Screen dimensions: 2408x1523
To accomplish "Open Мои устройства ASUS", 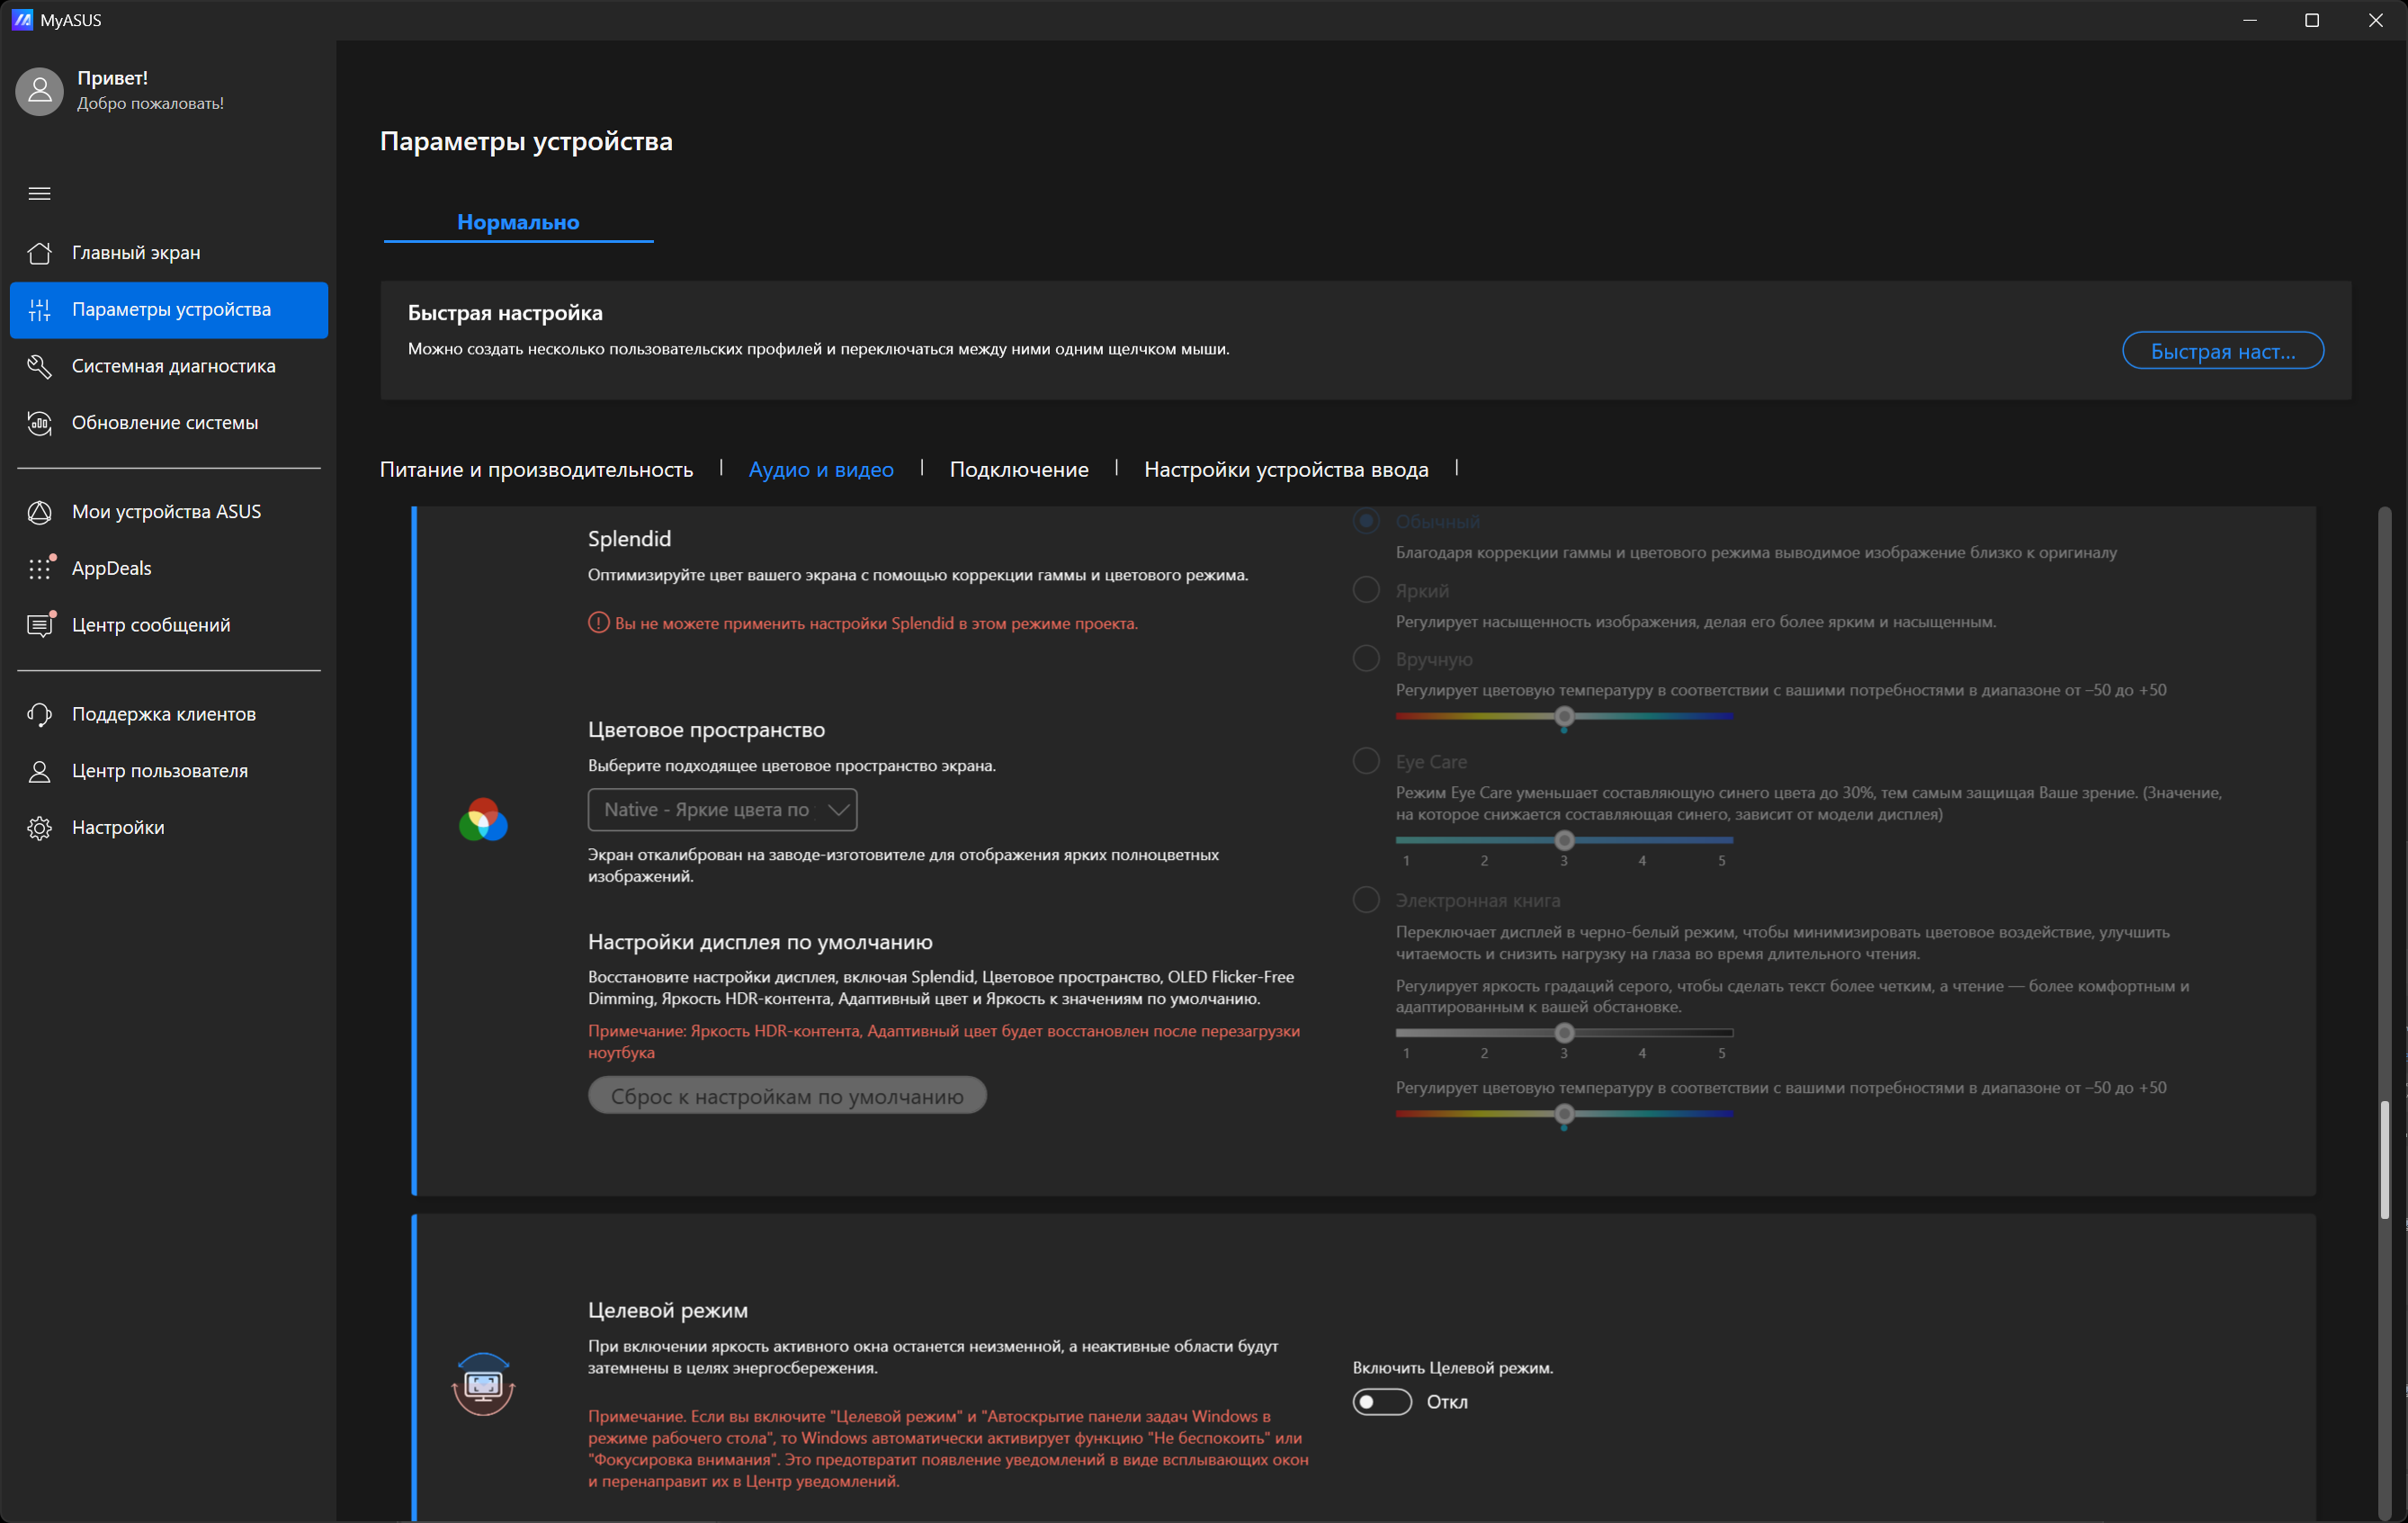I will 169,512.
